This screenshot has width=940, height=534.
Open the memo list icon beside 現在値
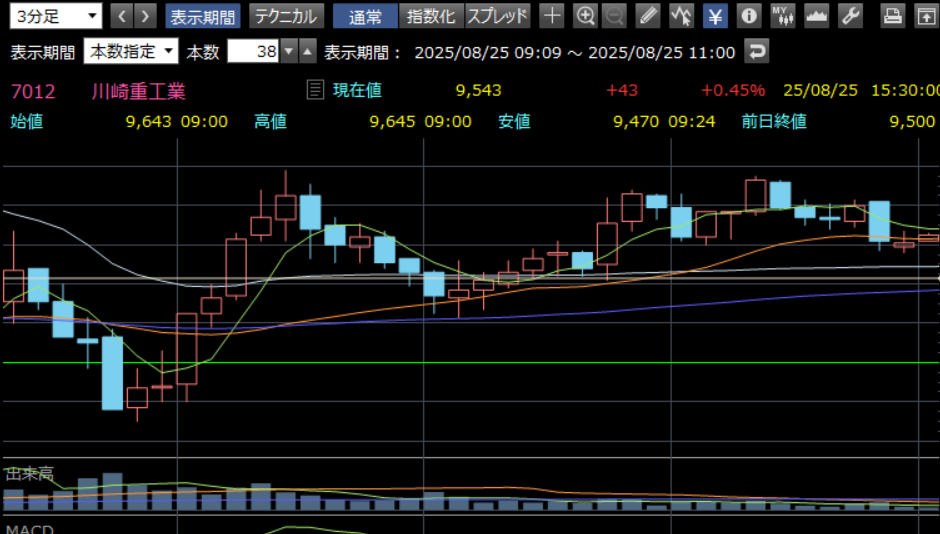[x=315, y=90]
